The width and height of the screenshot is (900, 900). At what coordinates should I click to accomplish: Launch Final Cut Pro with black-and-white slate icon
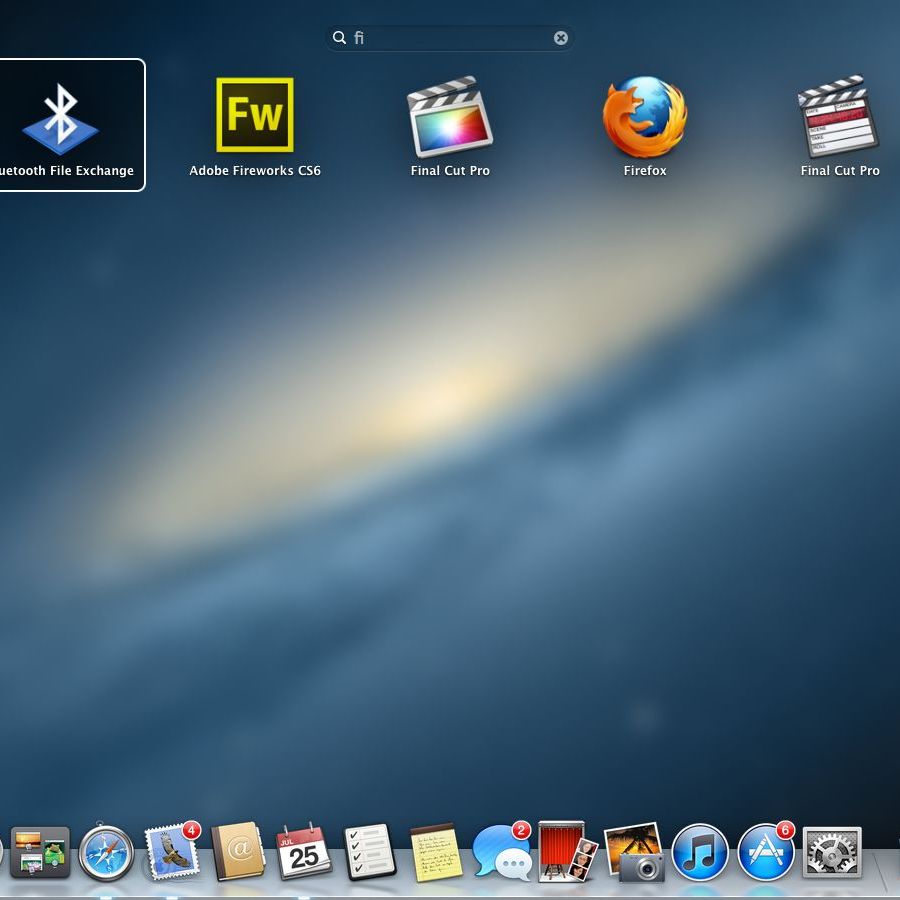click(839, 117)
